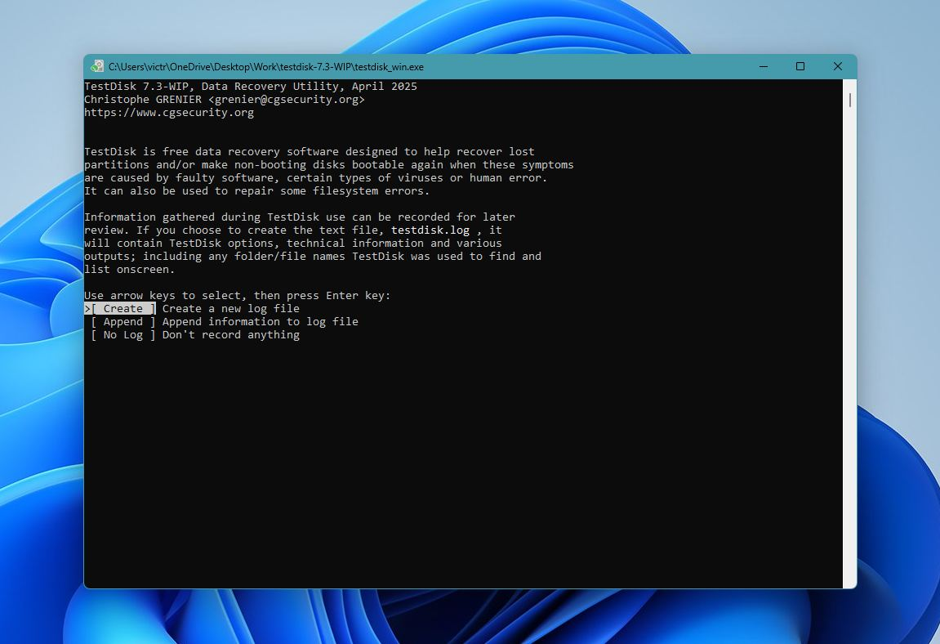
Task: Minimize the TestDisk window
Action: point(763,67)
